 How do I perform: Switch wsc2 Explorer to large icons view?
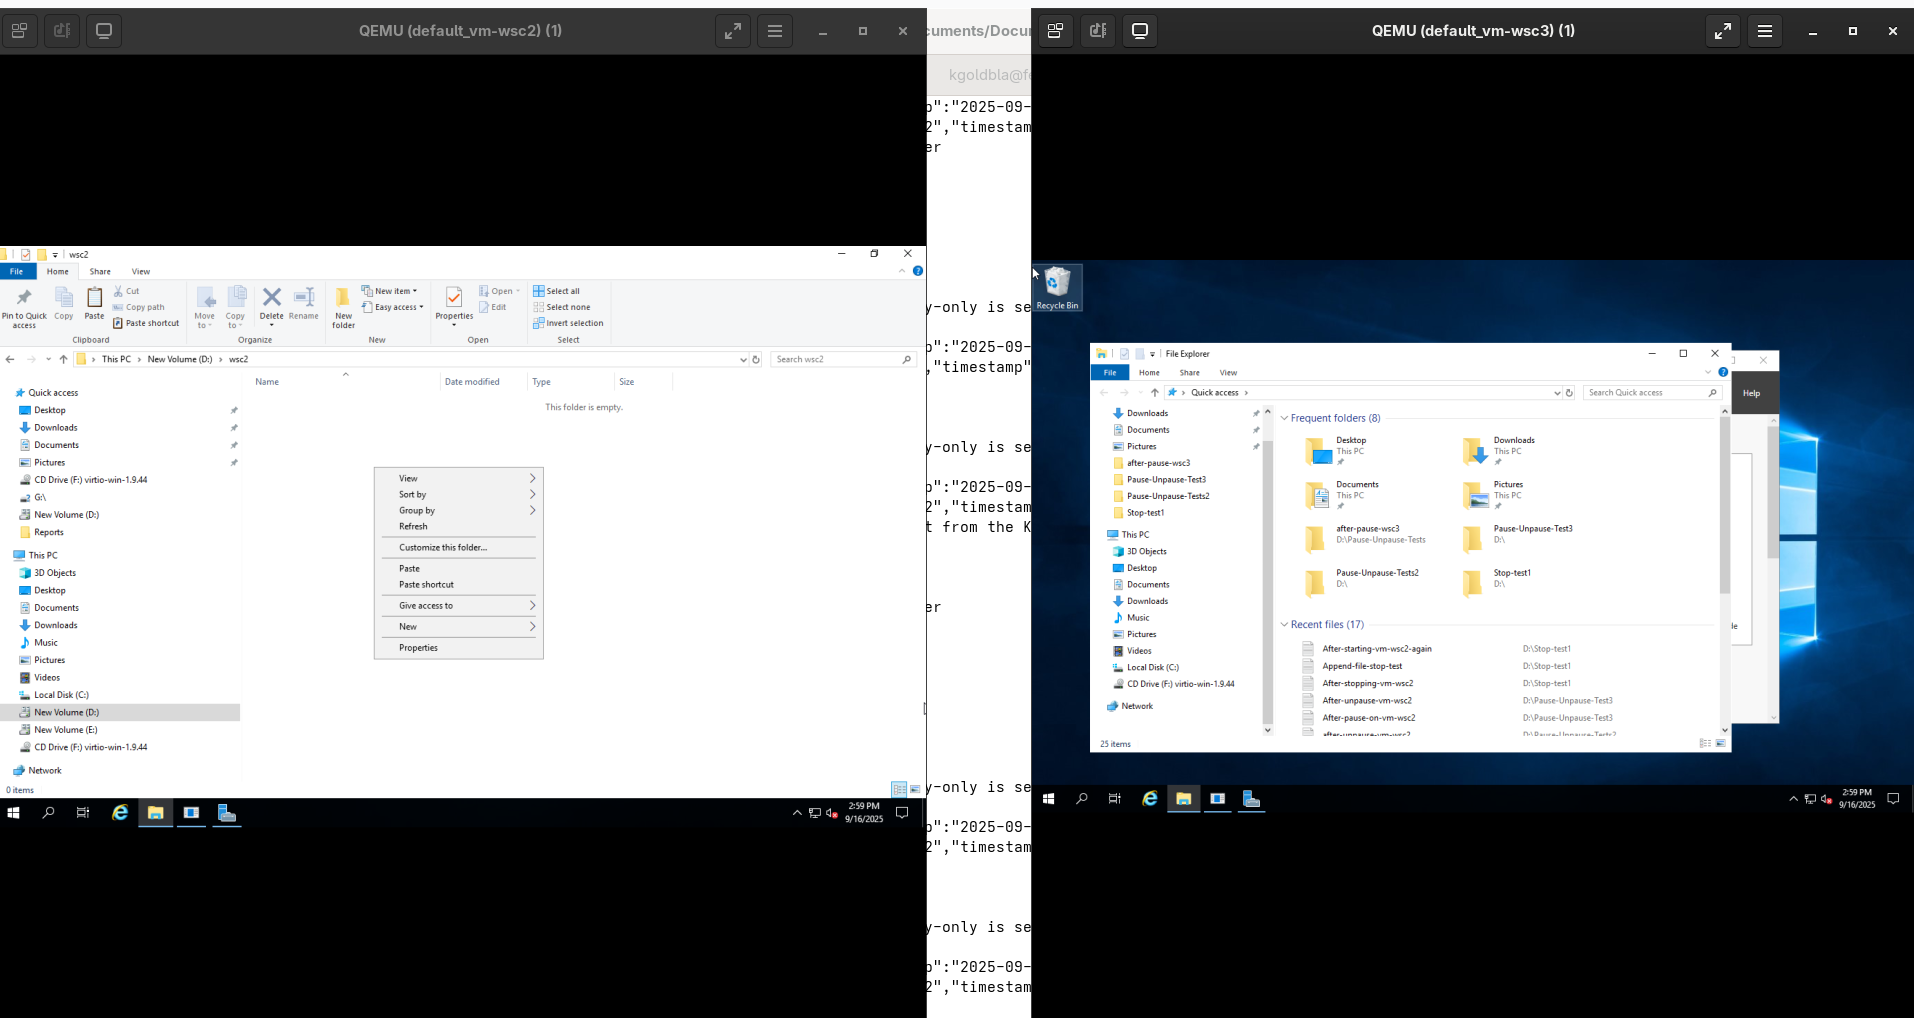(x=915, y=789)
